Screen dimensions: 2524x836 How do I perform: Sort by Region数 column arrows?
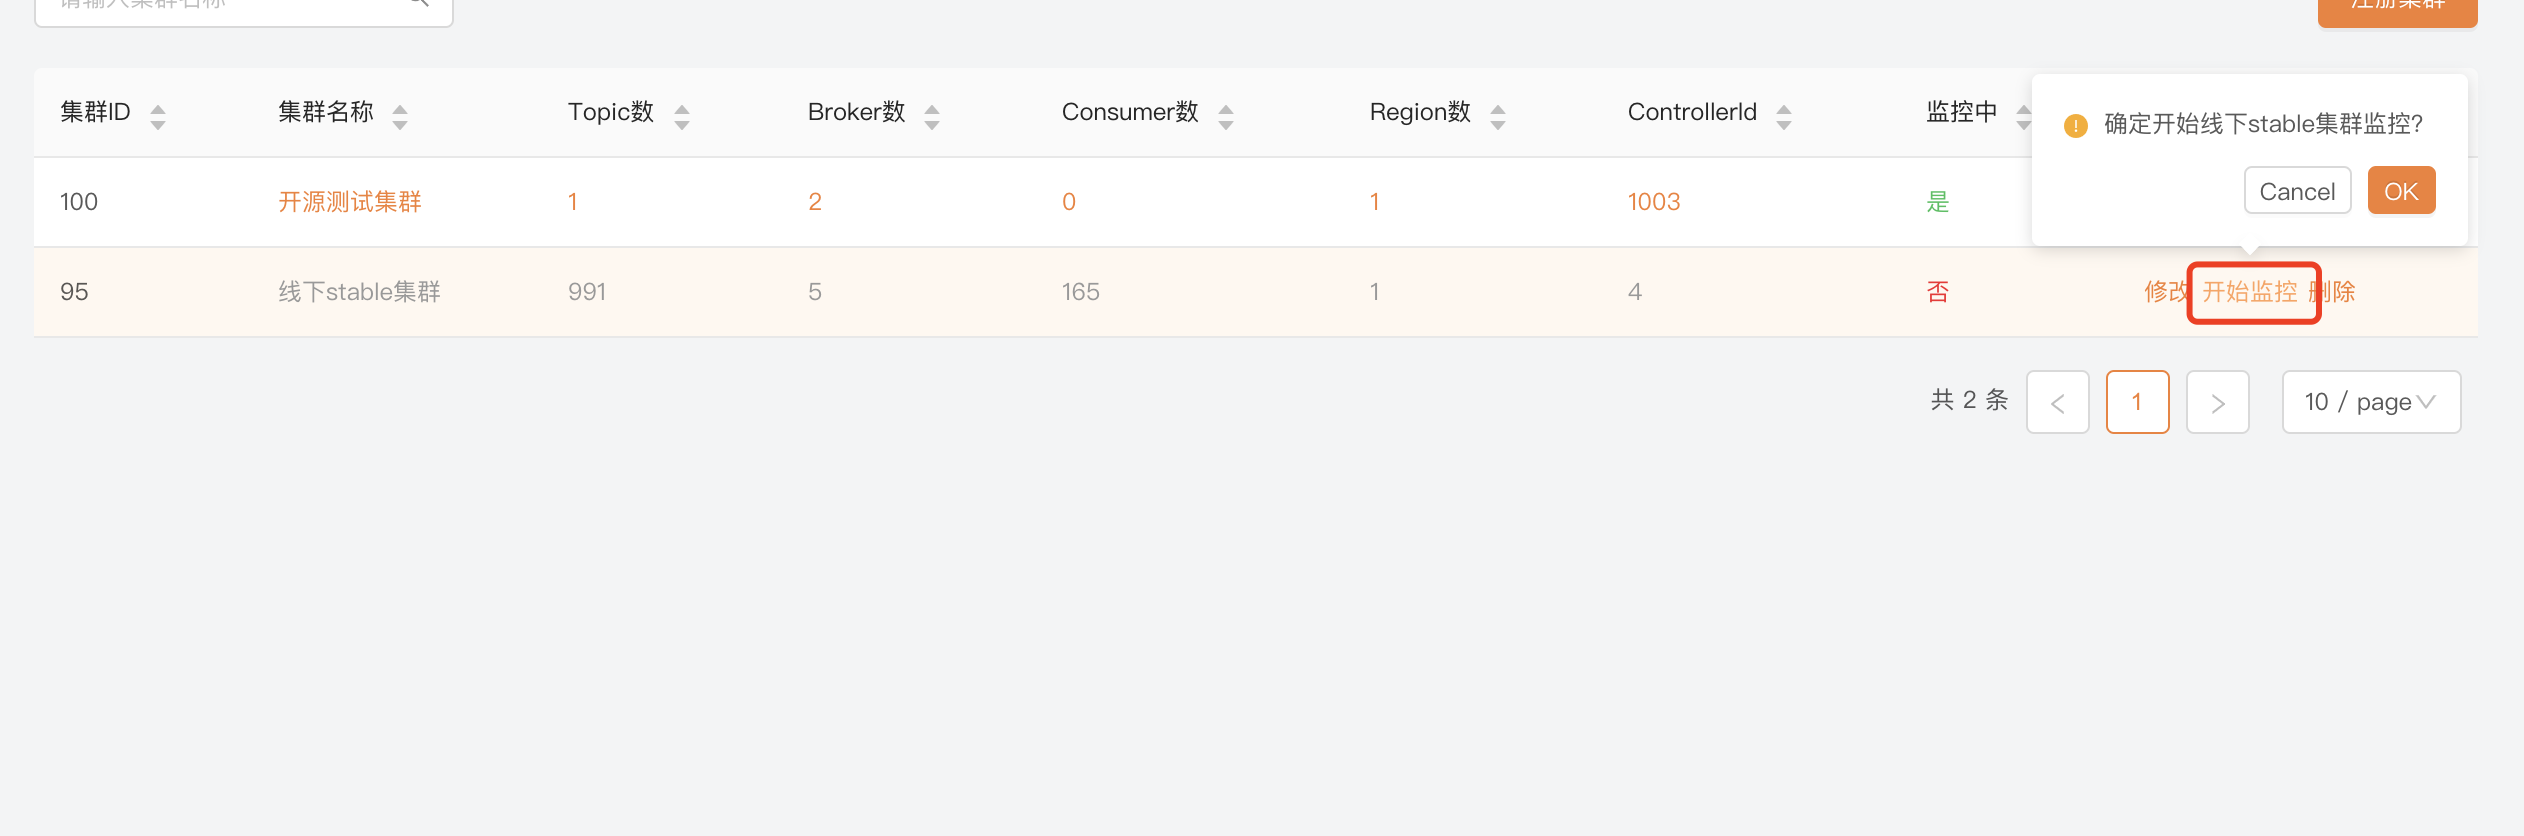[1498, 117]
